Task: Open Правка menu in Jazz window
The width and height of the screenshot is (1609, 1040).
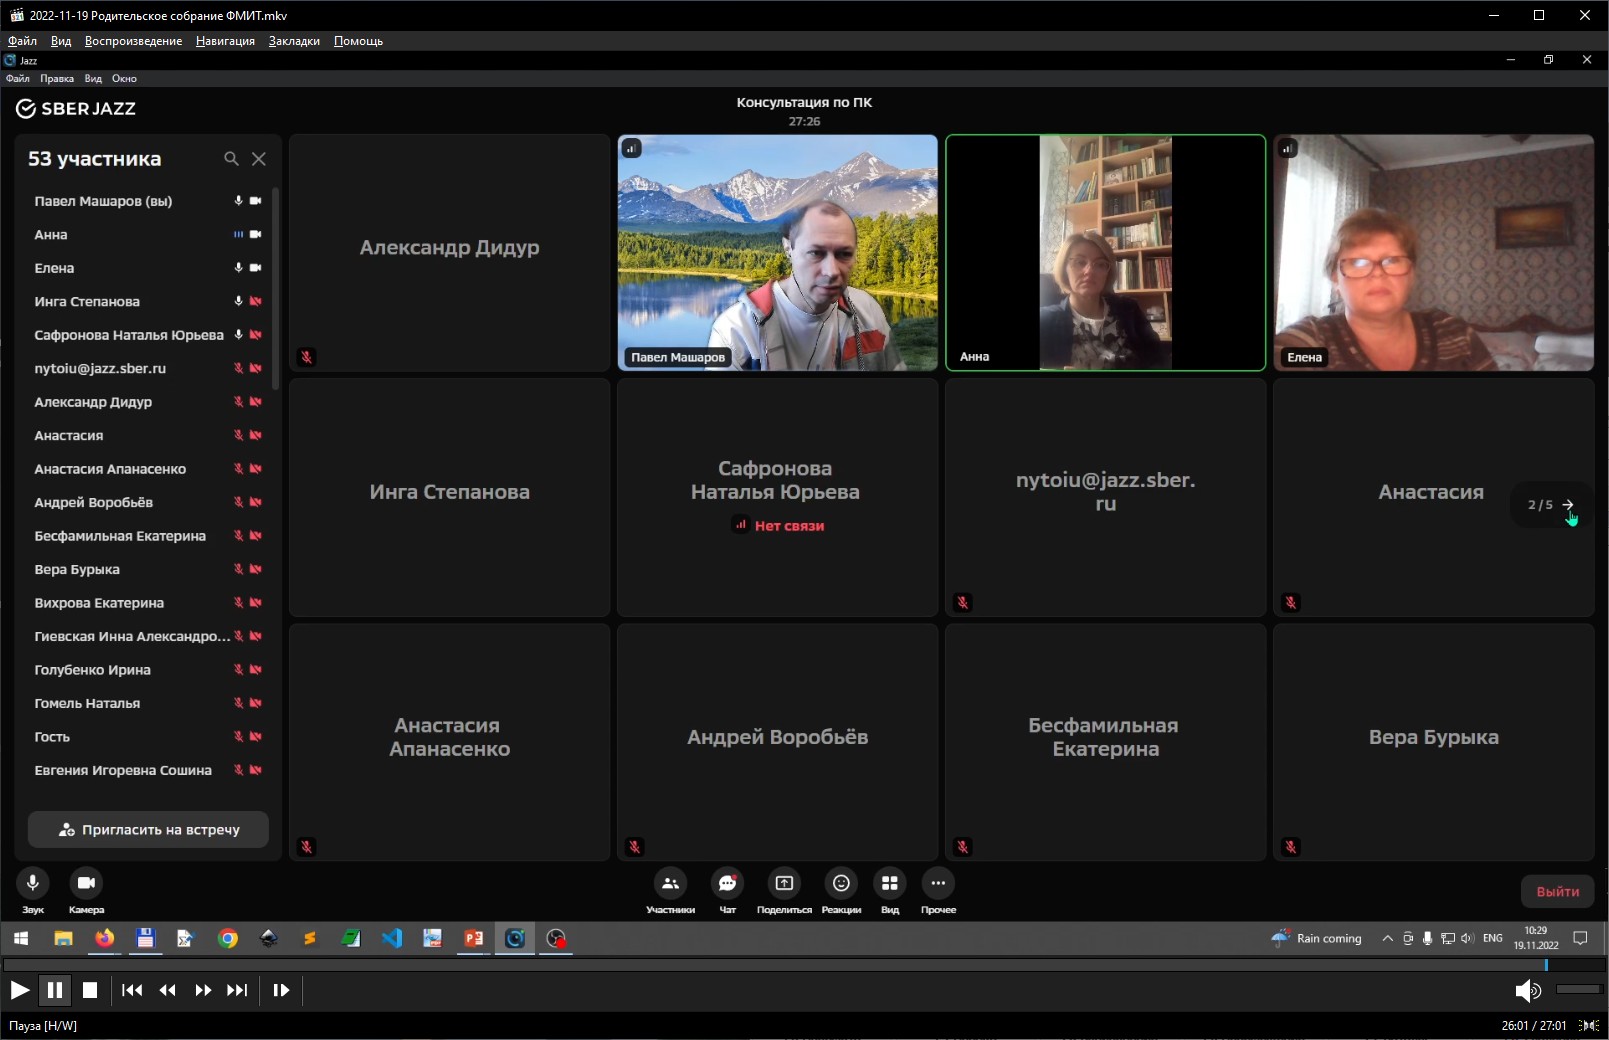Action: point(57,78)
